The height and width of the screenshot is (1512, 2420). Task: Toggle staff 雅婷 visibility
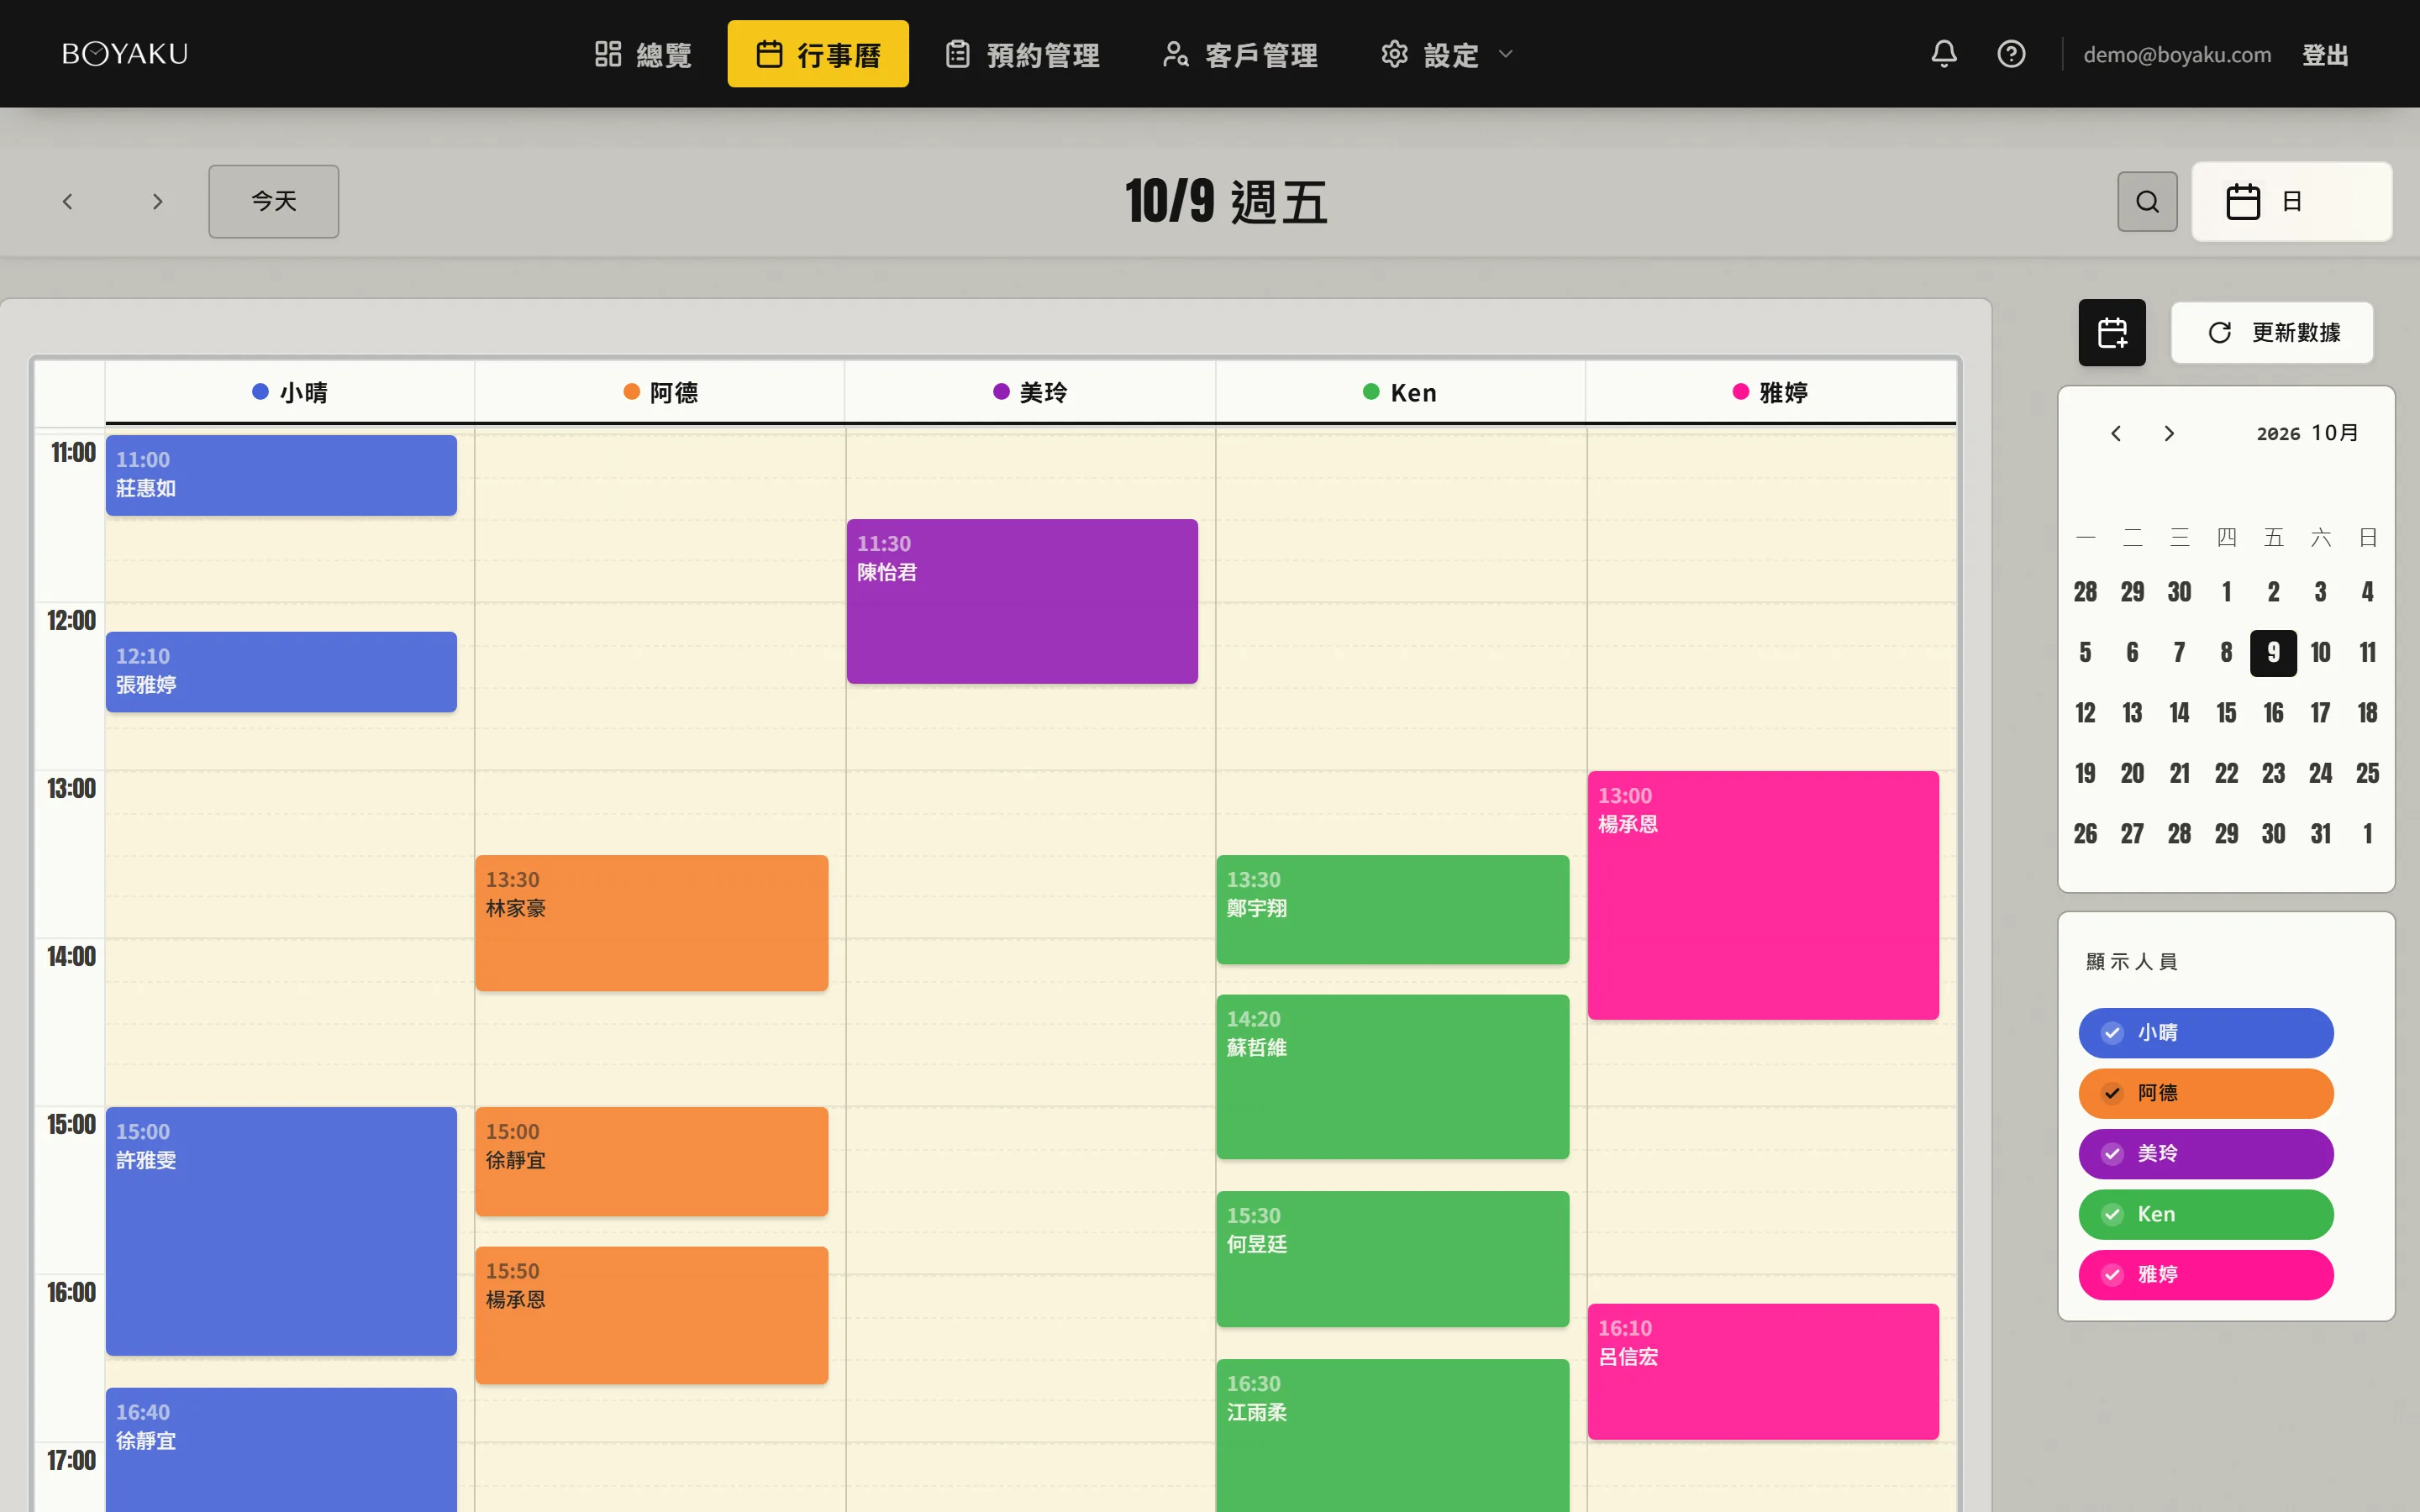click(2206, 1275)
